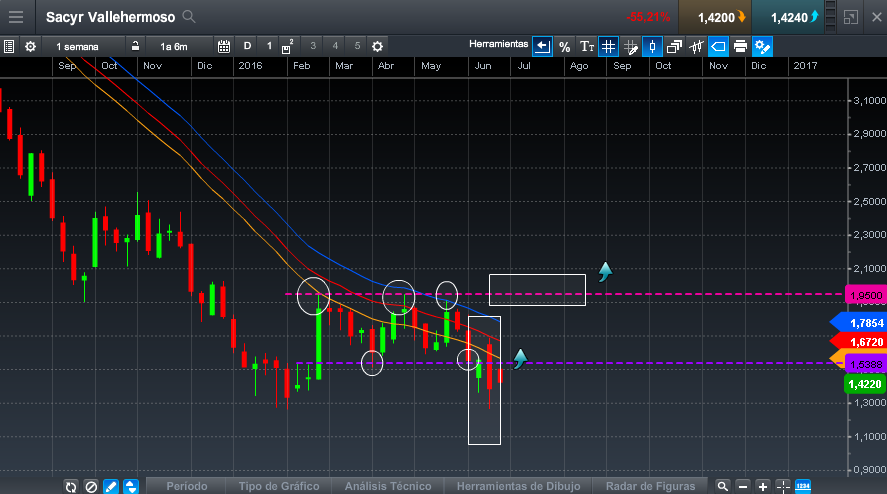Image resolution: width=887 pixels, height=494 pixels.
Task: Open the Tipo de Gráfico tab
Action: pyautogui.click(x=279, y=486)
